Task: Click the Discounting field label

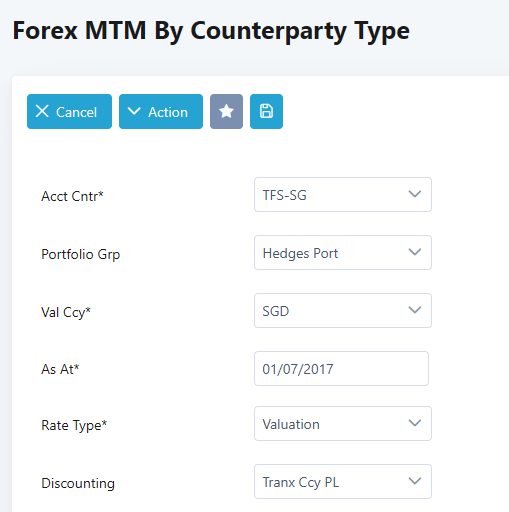Action: click(78, 483)
